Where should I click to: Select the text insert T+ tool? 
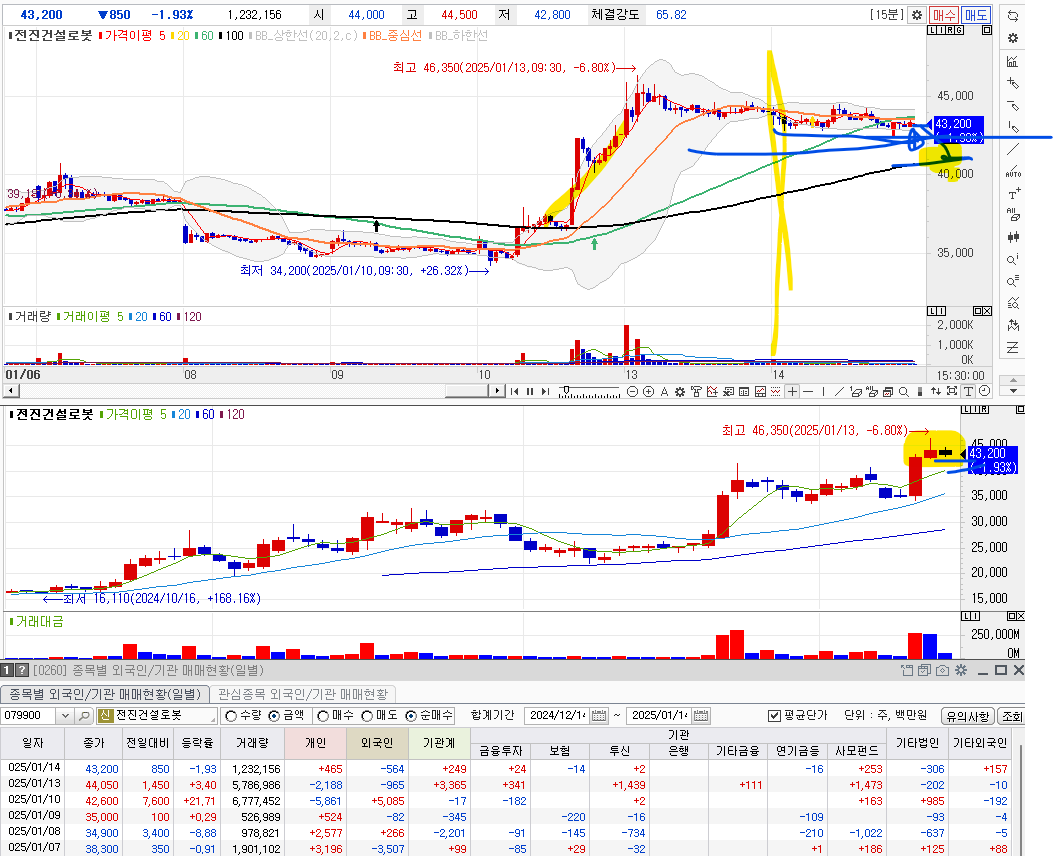click(x=1013, y=193)
